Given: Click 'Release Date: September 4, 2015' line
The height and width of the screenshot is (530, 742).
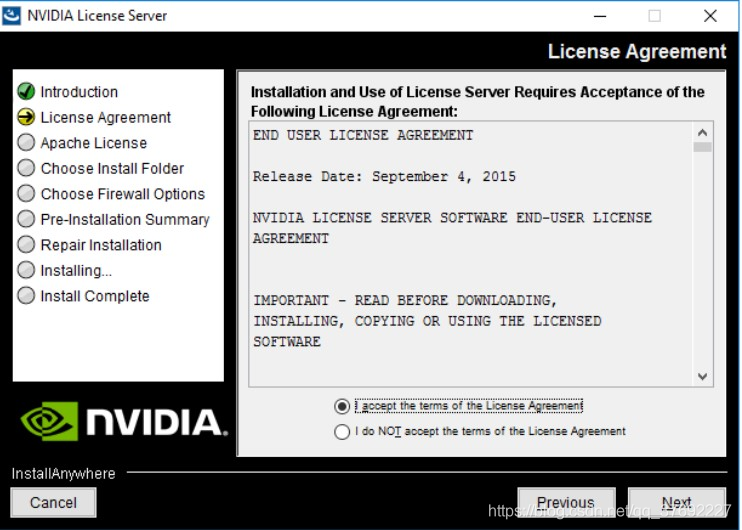Looking at the screenshot, I should (x=384, y=177).
